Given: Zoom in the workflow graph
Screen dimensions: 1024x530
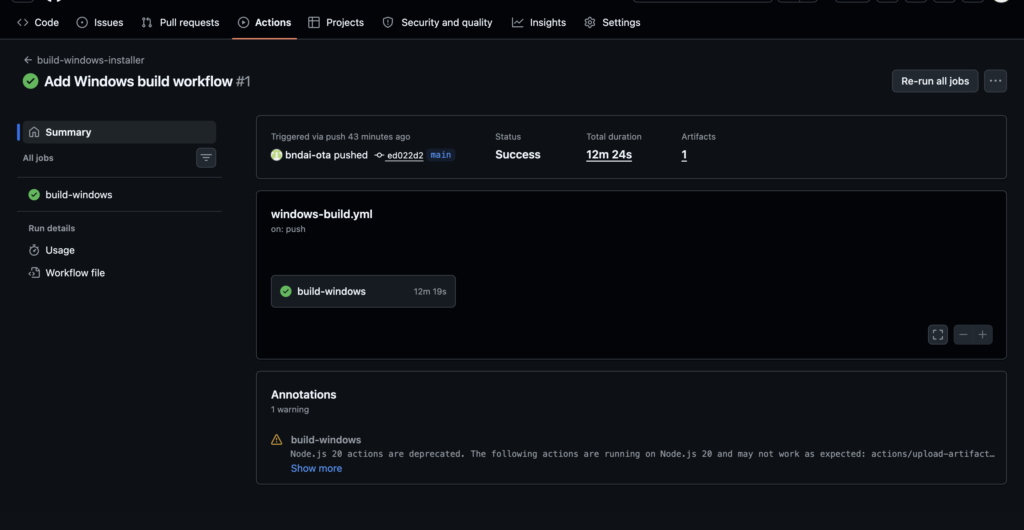Looking at the screenshot, I should pos(984,335).
